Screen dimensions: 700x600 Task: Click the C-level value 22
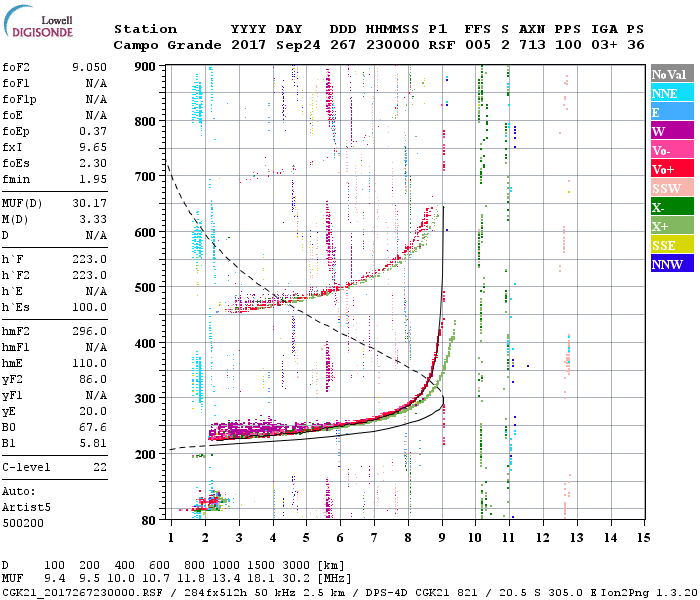[100, 467]
